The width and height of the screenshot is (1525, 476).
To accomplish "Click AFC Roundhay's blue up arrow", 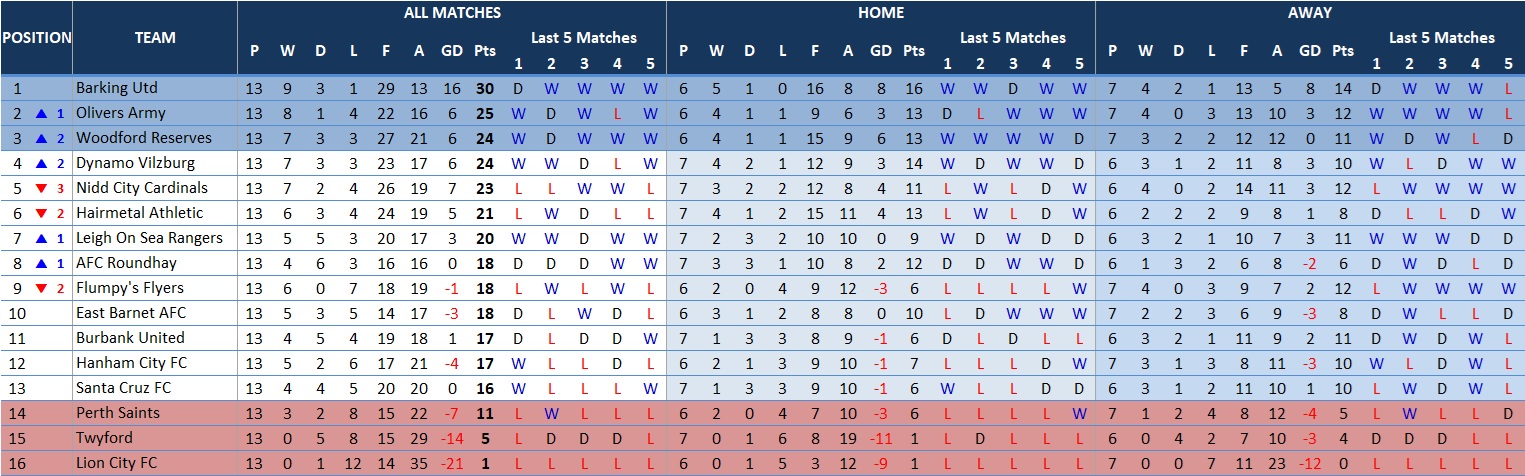I will (x=42, y=263).
